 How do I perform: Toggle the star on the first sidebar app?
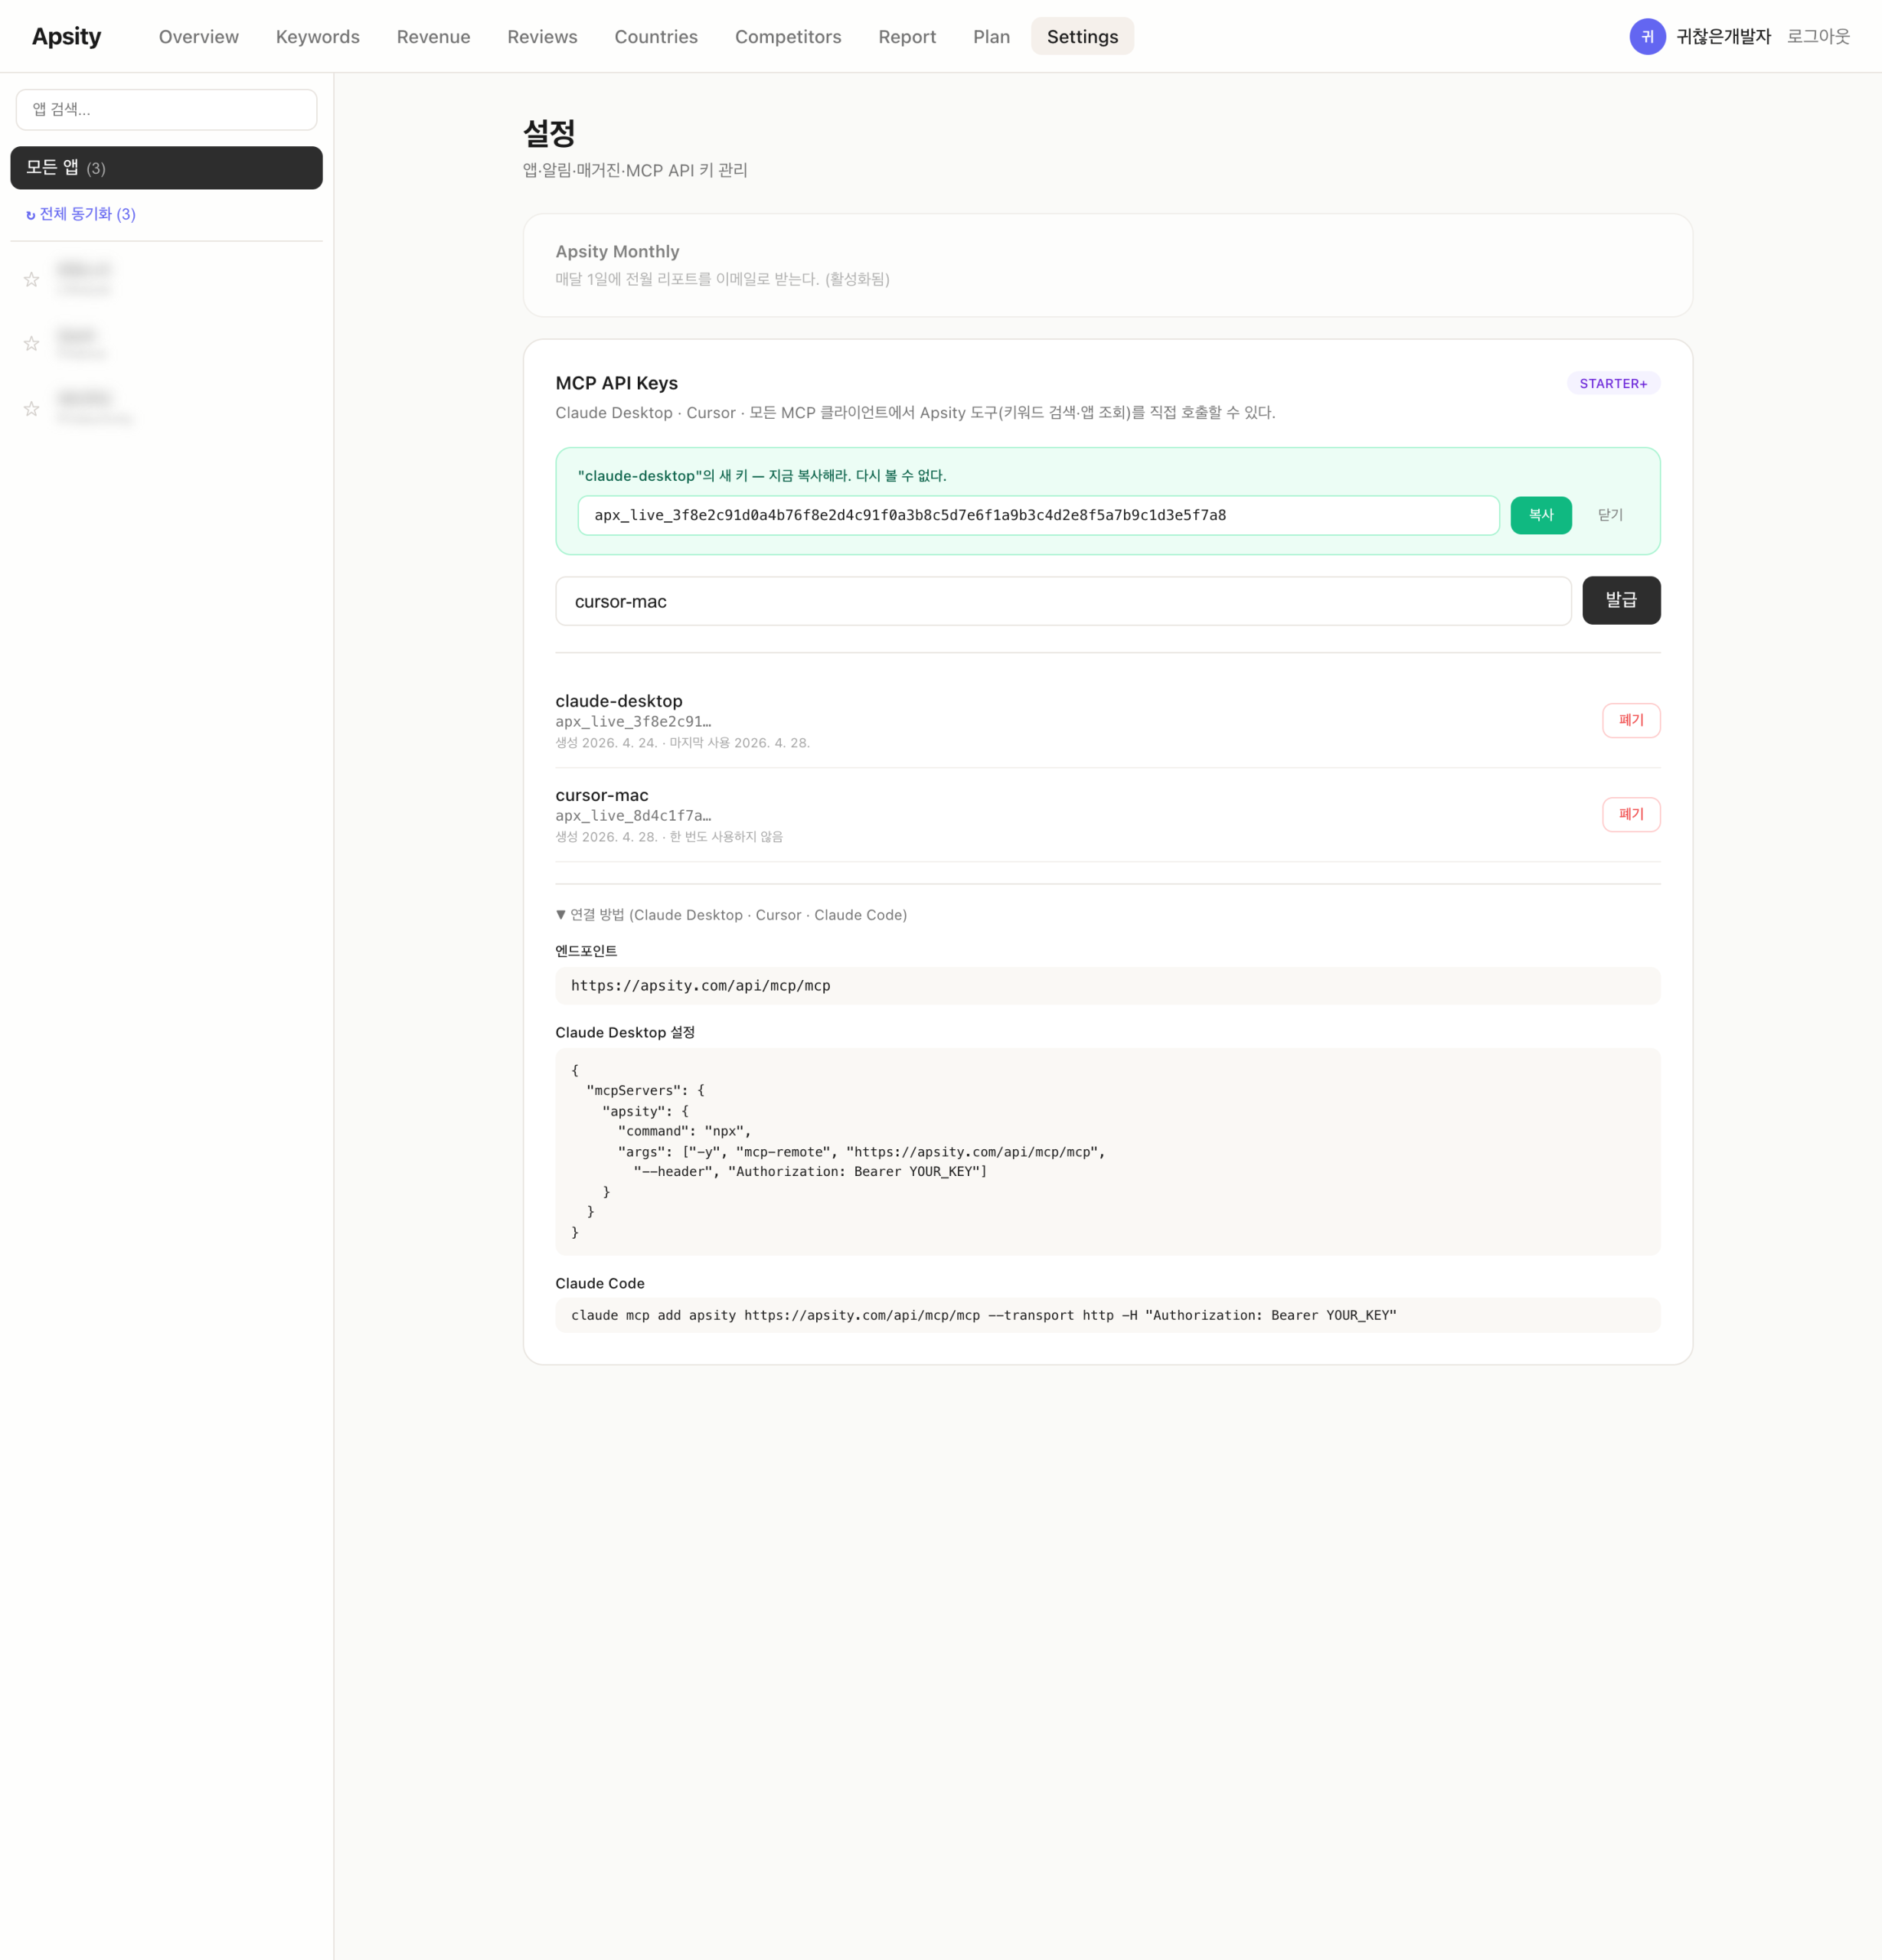pyautogui.click(x=31, y=280)
